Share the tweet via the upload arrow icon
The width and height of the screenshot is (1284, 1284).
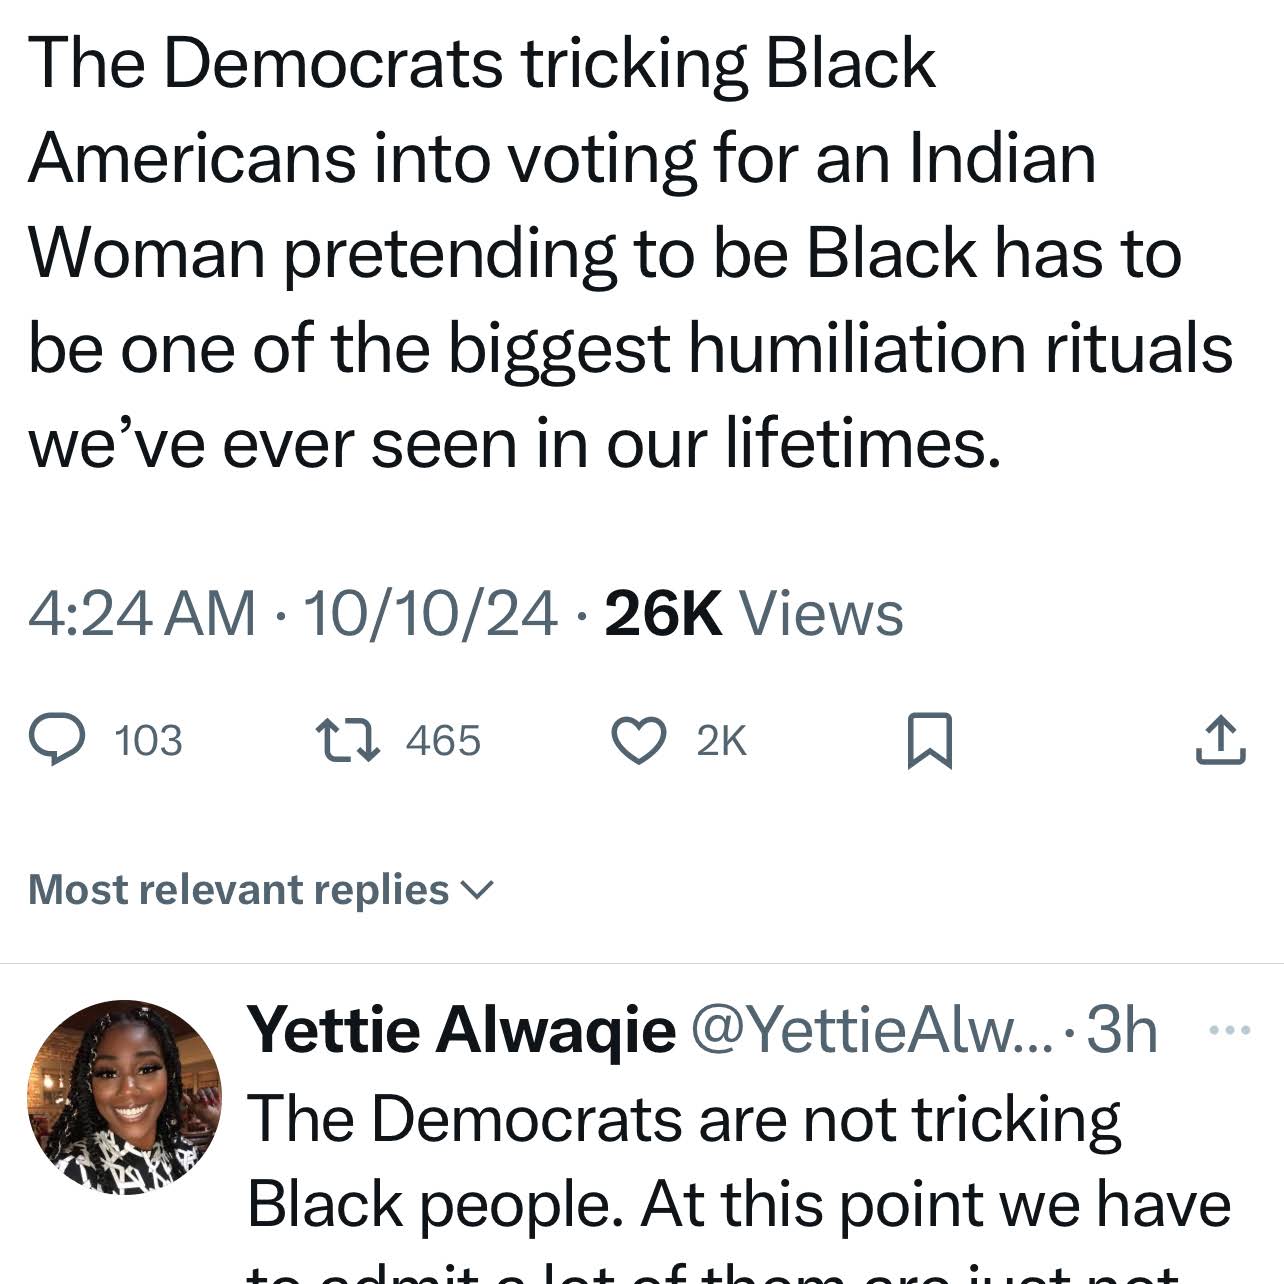[1220, 741]
